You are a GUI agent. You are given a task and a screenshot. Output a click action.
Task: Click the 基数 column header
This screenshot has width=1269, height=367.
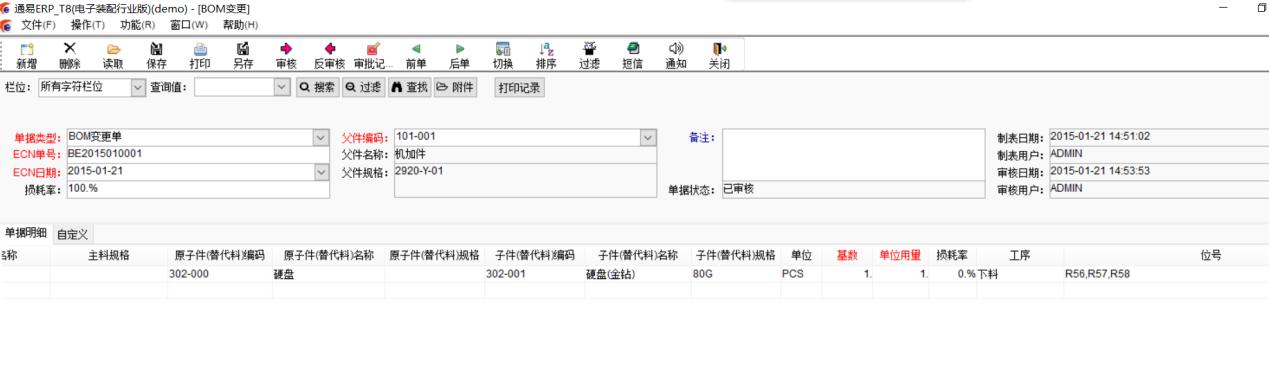[847, 255]
